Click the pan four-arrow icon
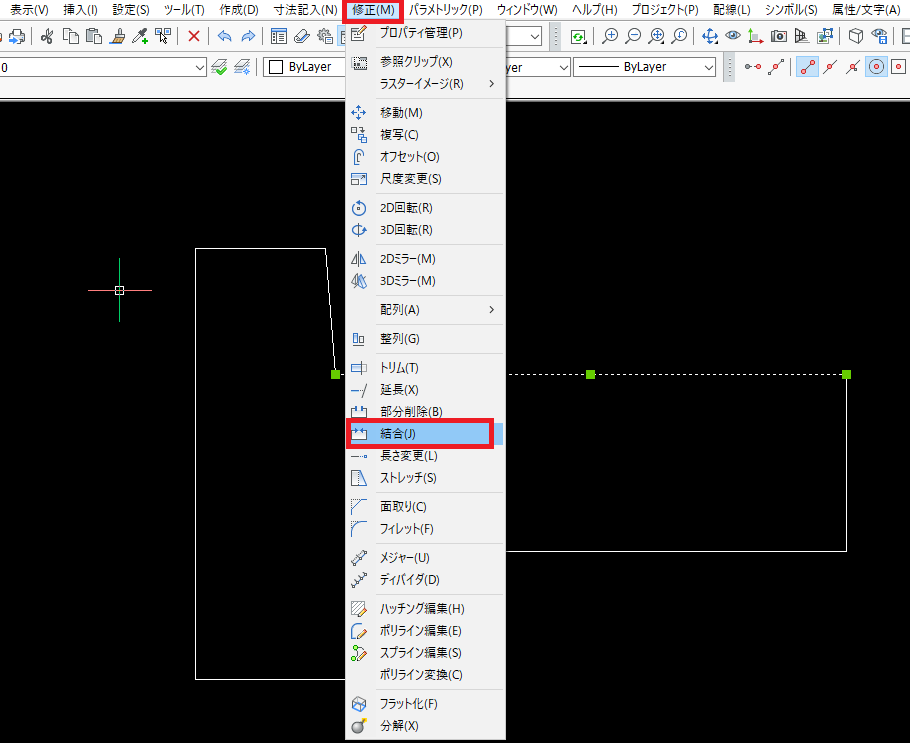This screenshot has width=910, height=743. (x=710, y=37)
